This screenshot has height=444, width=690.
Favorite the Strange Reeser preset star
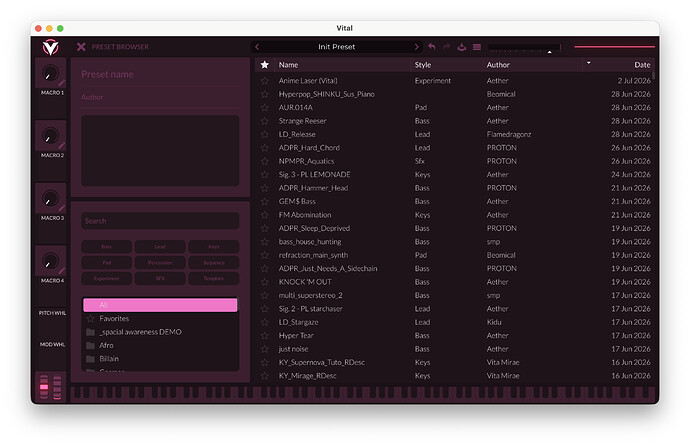click(264, 121)
